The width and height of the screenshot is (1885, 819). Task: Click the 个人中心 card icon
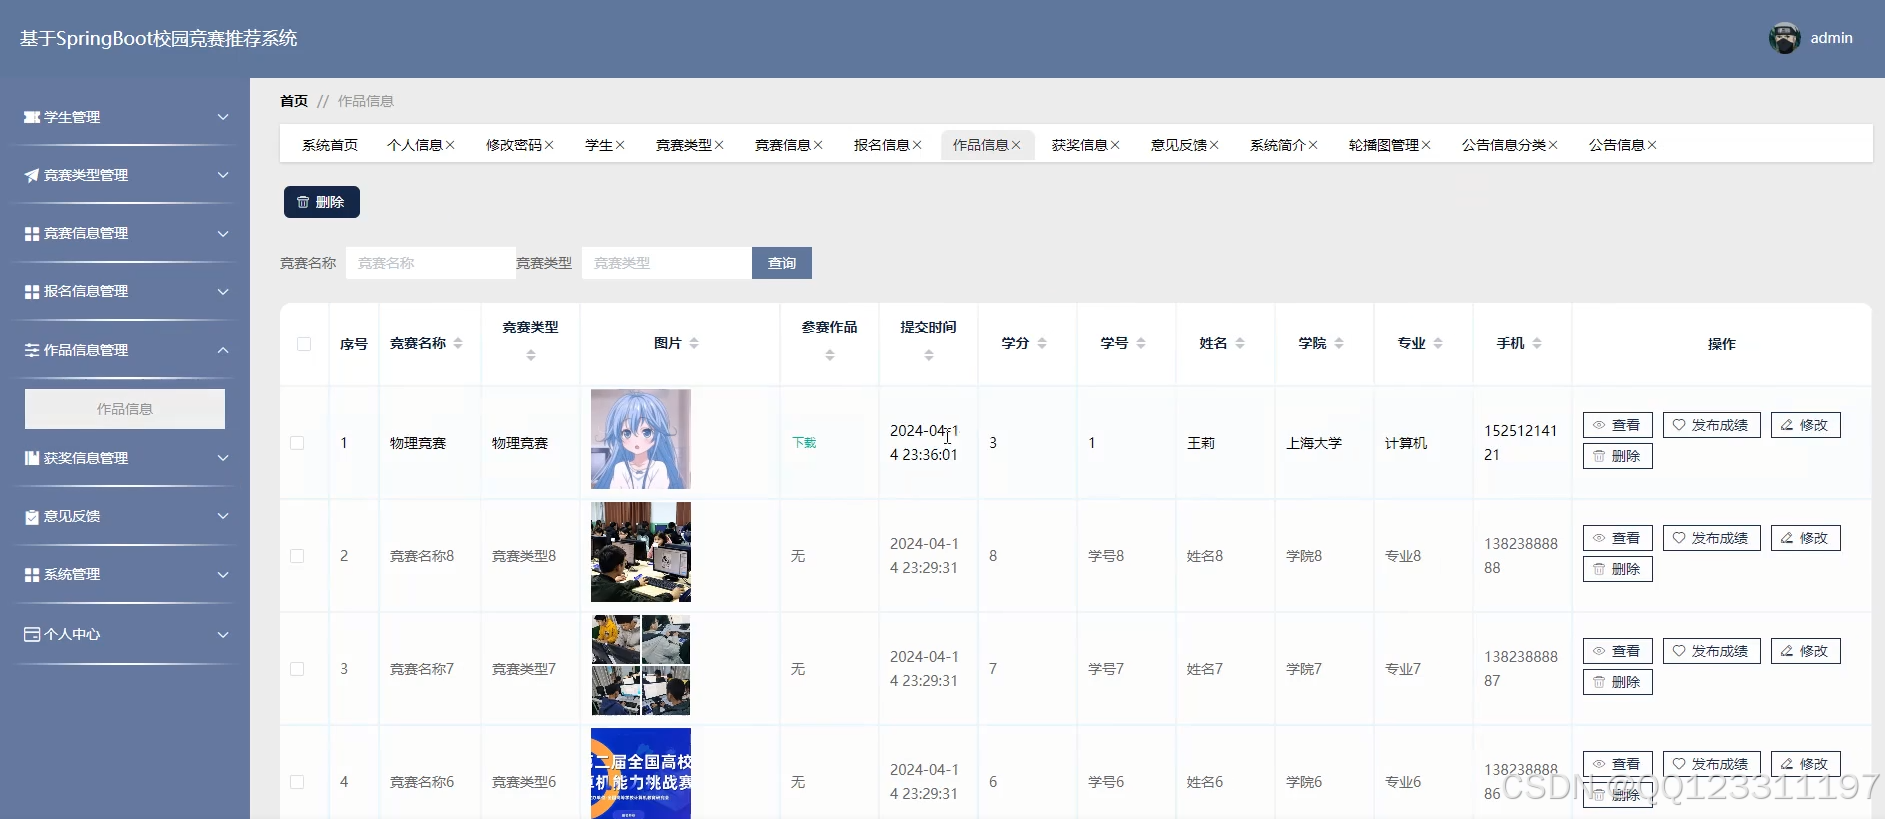[x=32, y=634]
